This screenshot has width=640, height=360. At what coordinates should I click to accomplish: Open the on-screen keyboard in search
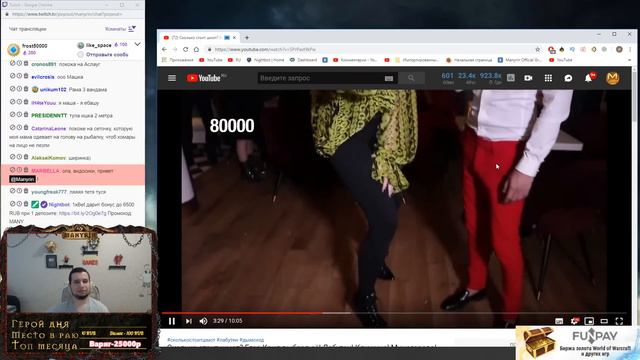coord(389,78)
